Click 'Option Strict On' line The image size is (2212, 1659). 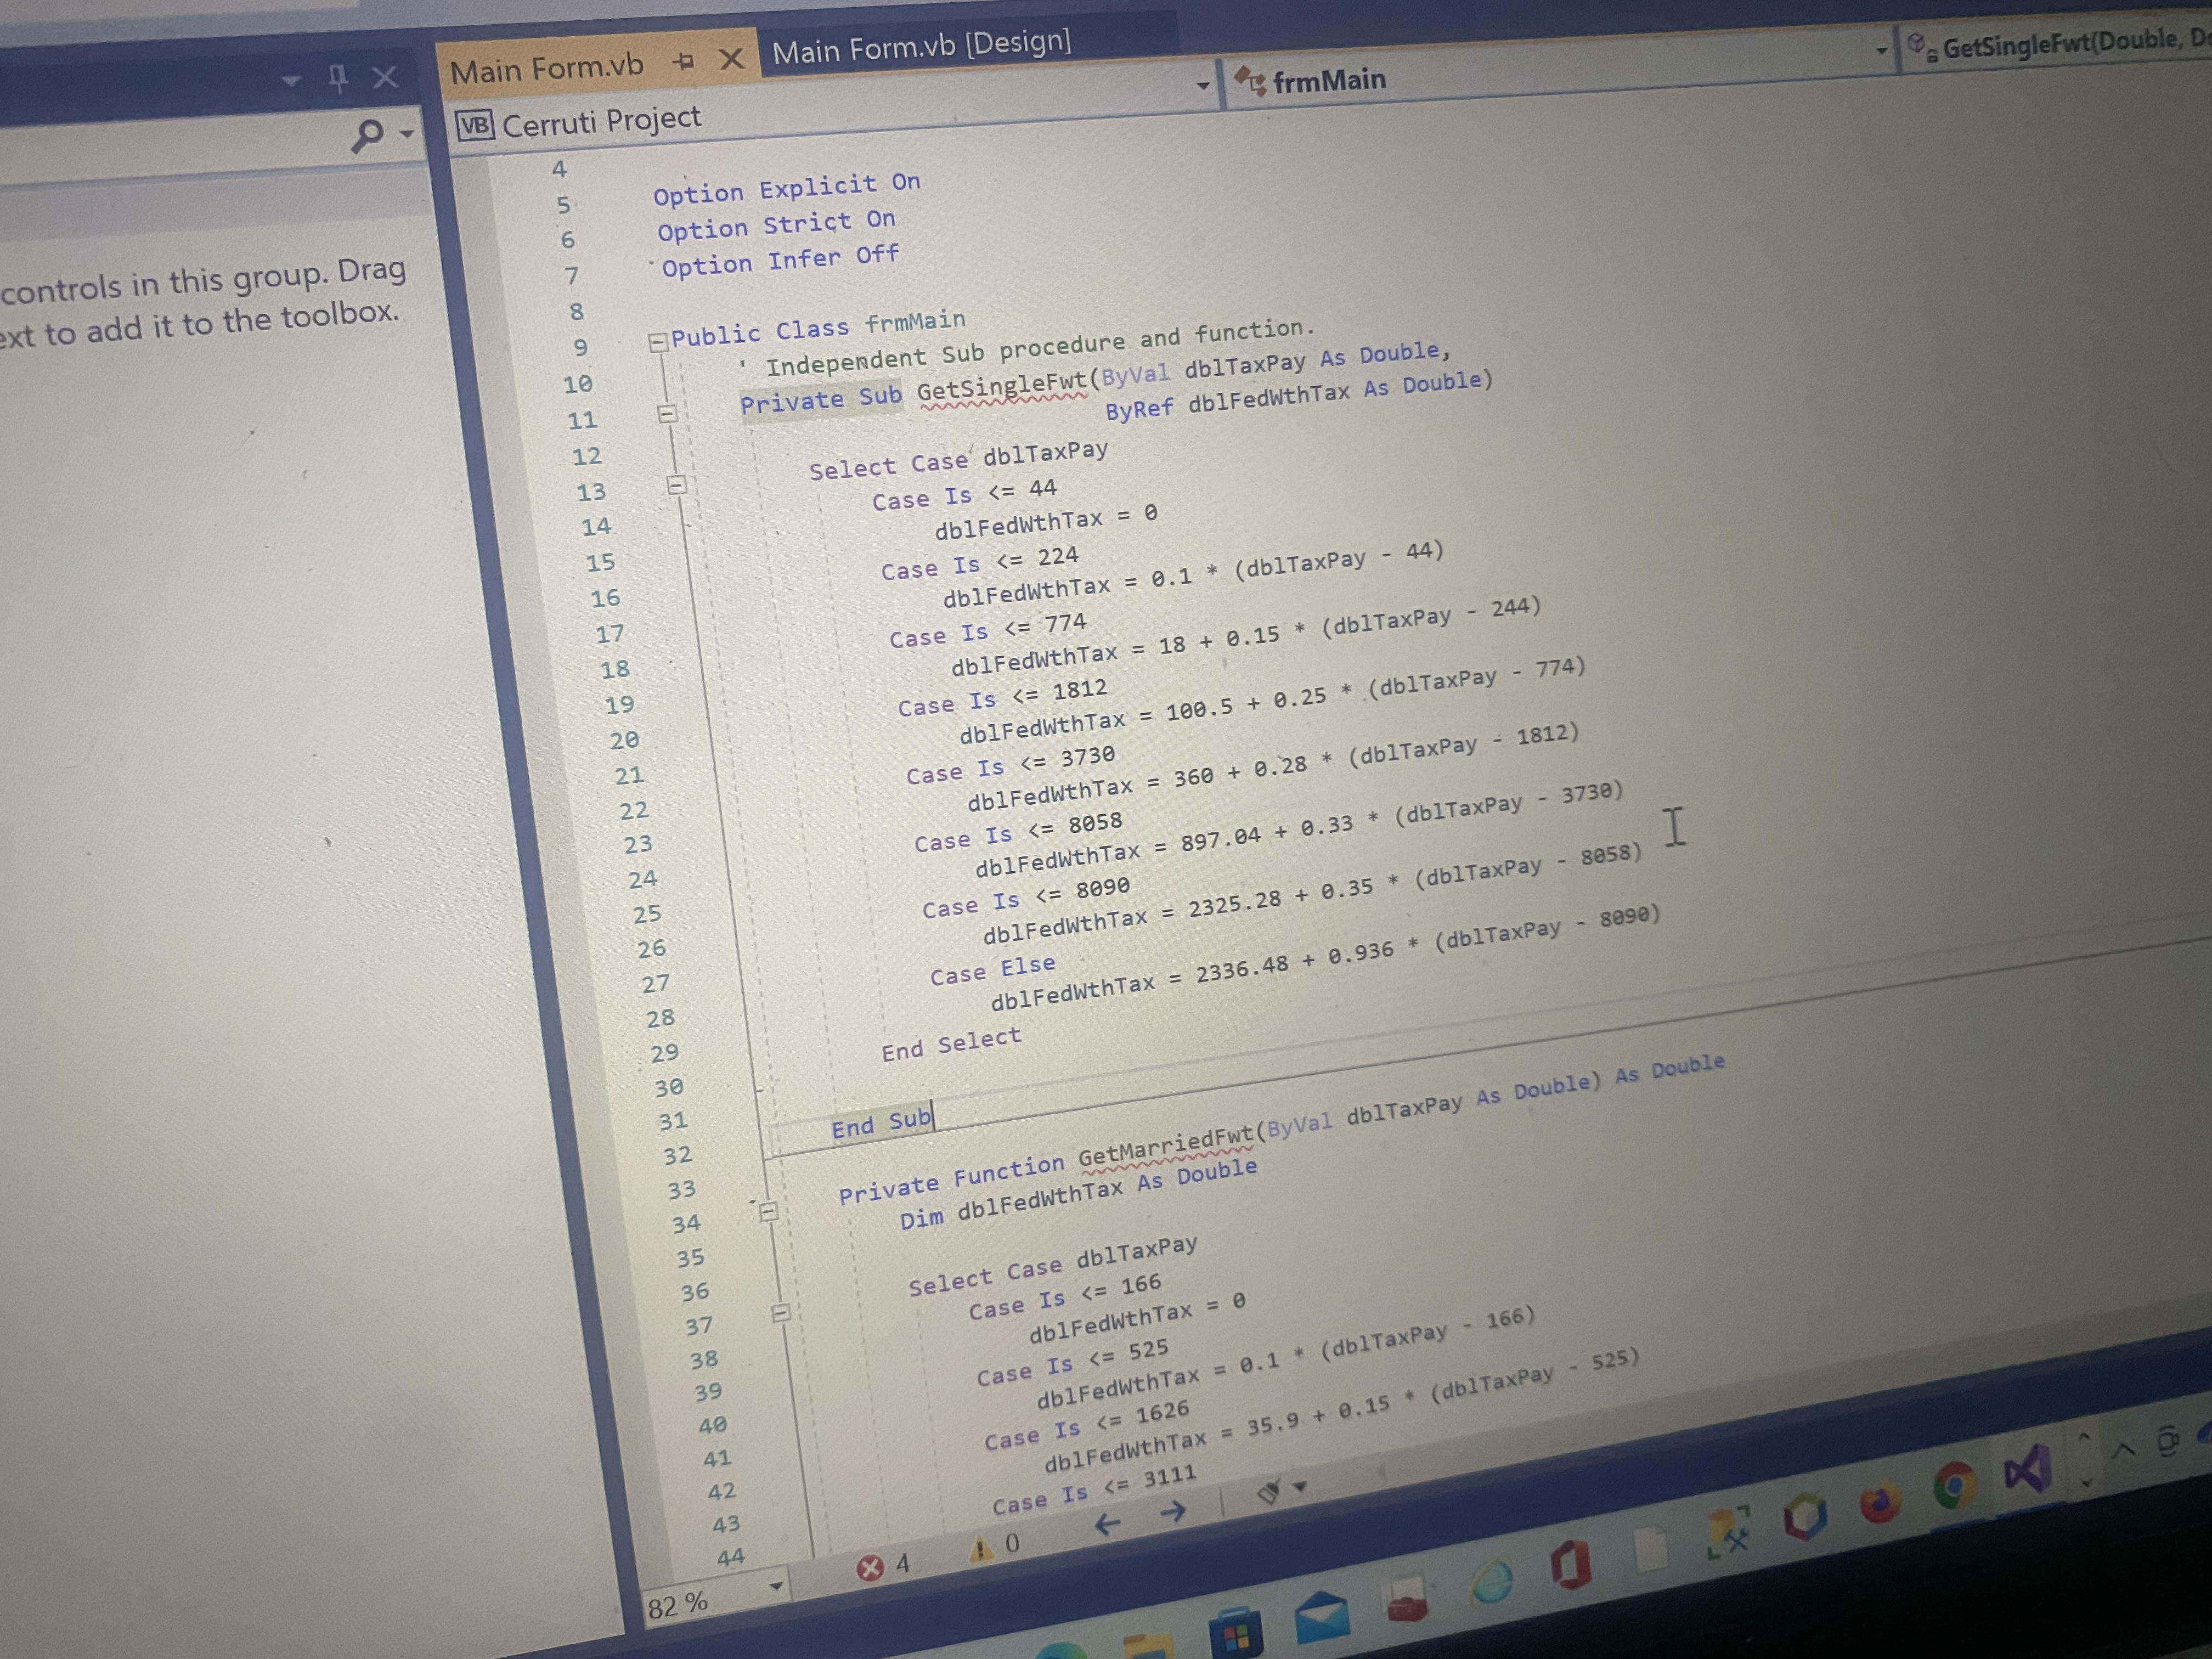[776, 225]
